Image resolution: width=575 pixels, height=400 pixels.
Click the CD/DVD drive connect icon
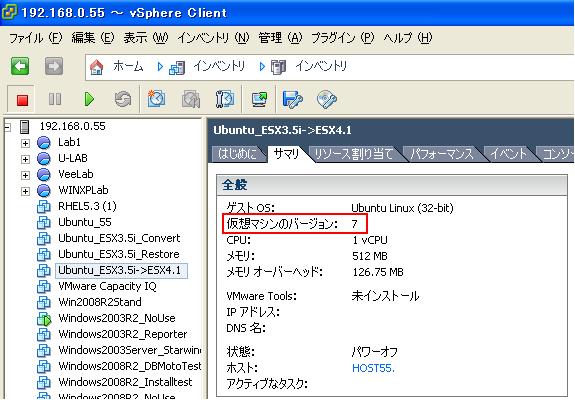tap(326, 99)
